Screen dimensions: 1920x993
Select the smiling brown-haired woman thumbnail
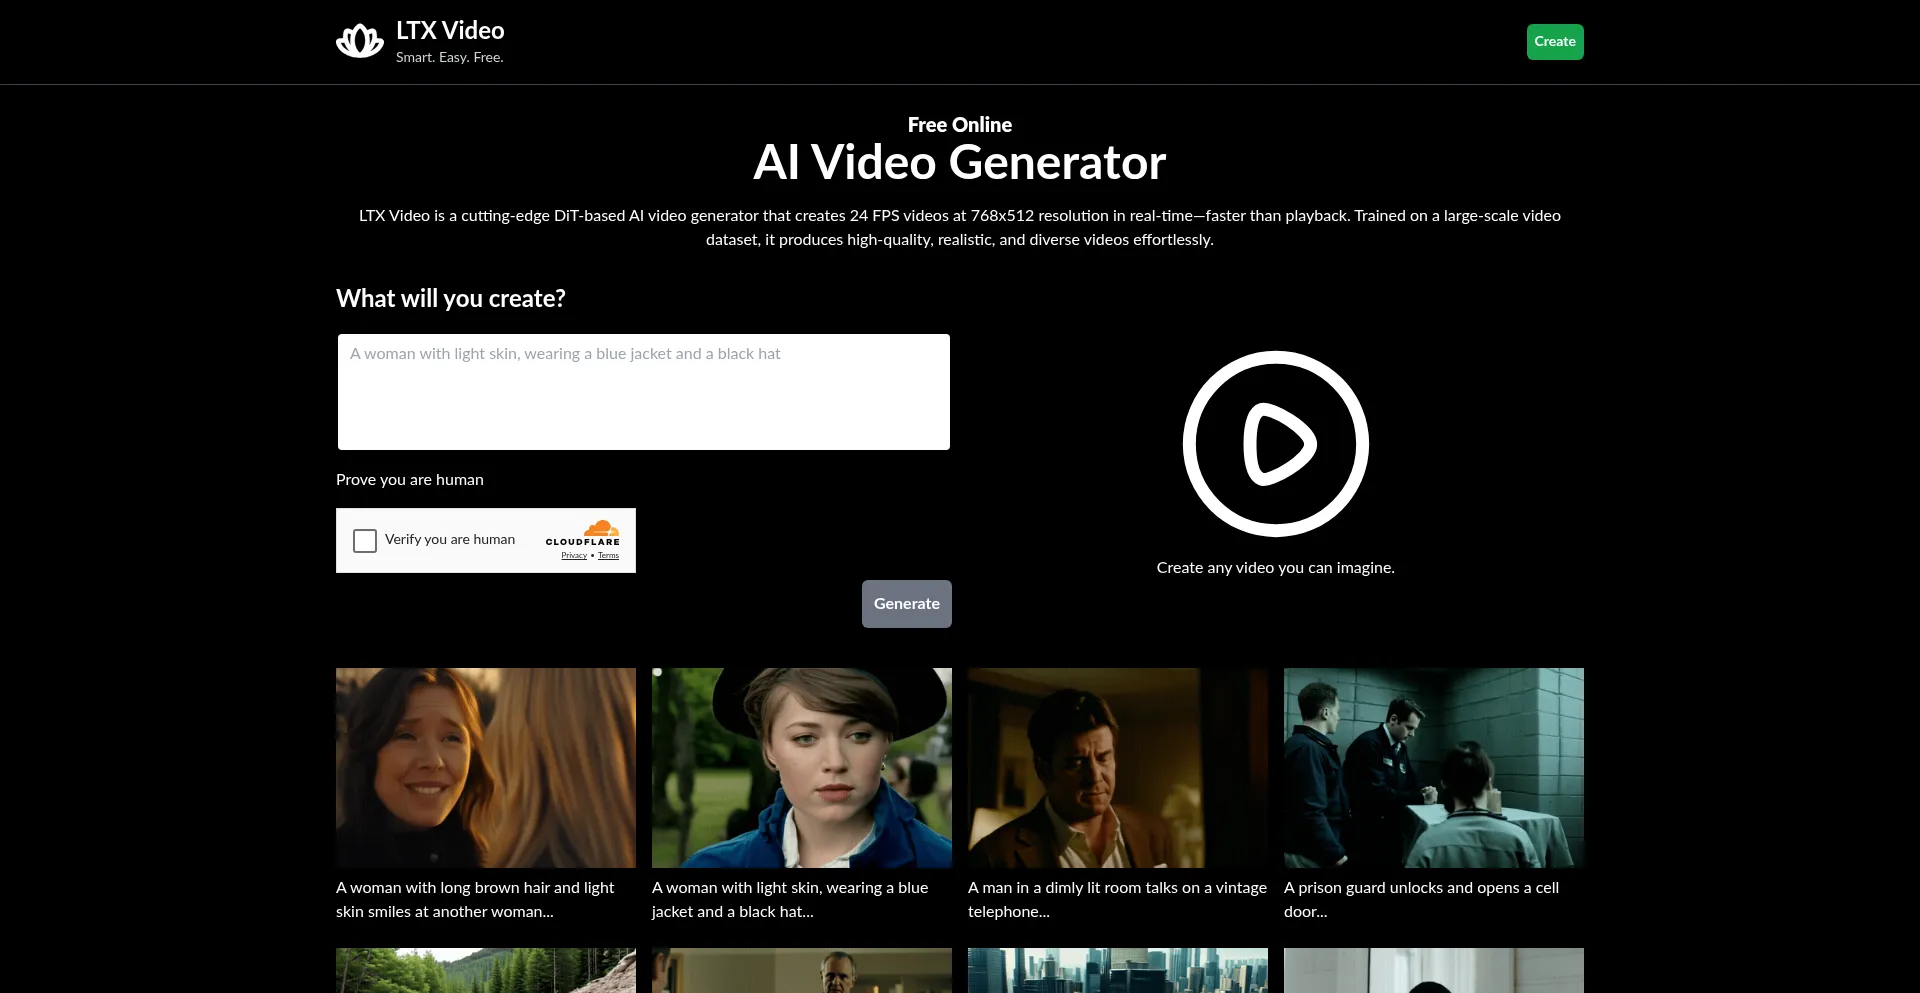[x=486, y=767]
